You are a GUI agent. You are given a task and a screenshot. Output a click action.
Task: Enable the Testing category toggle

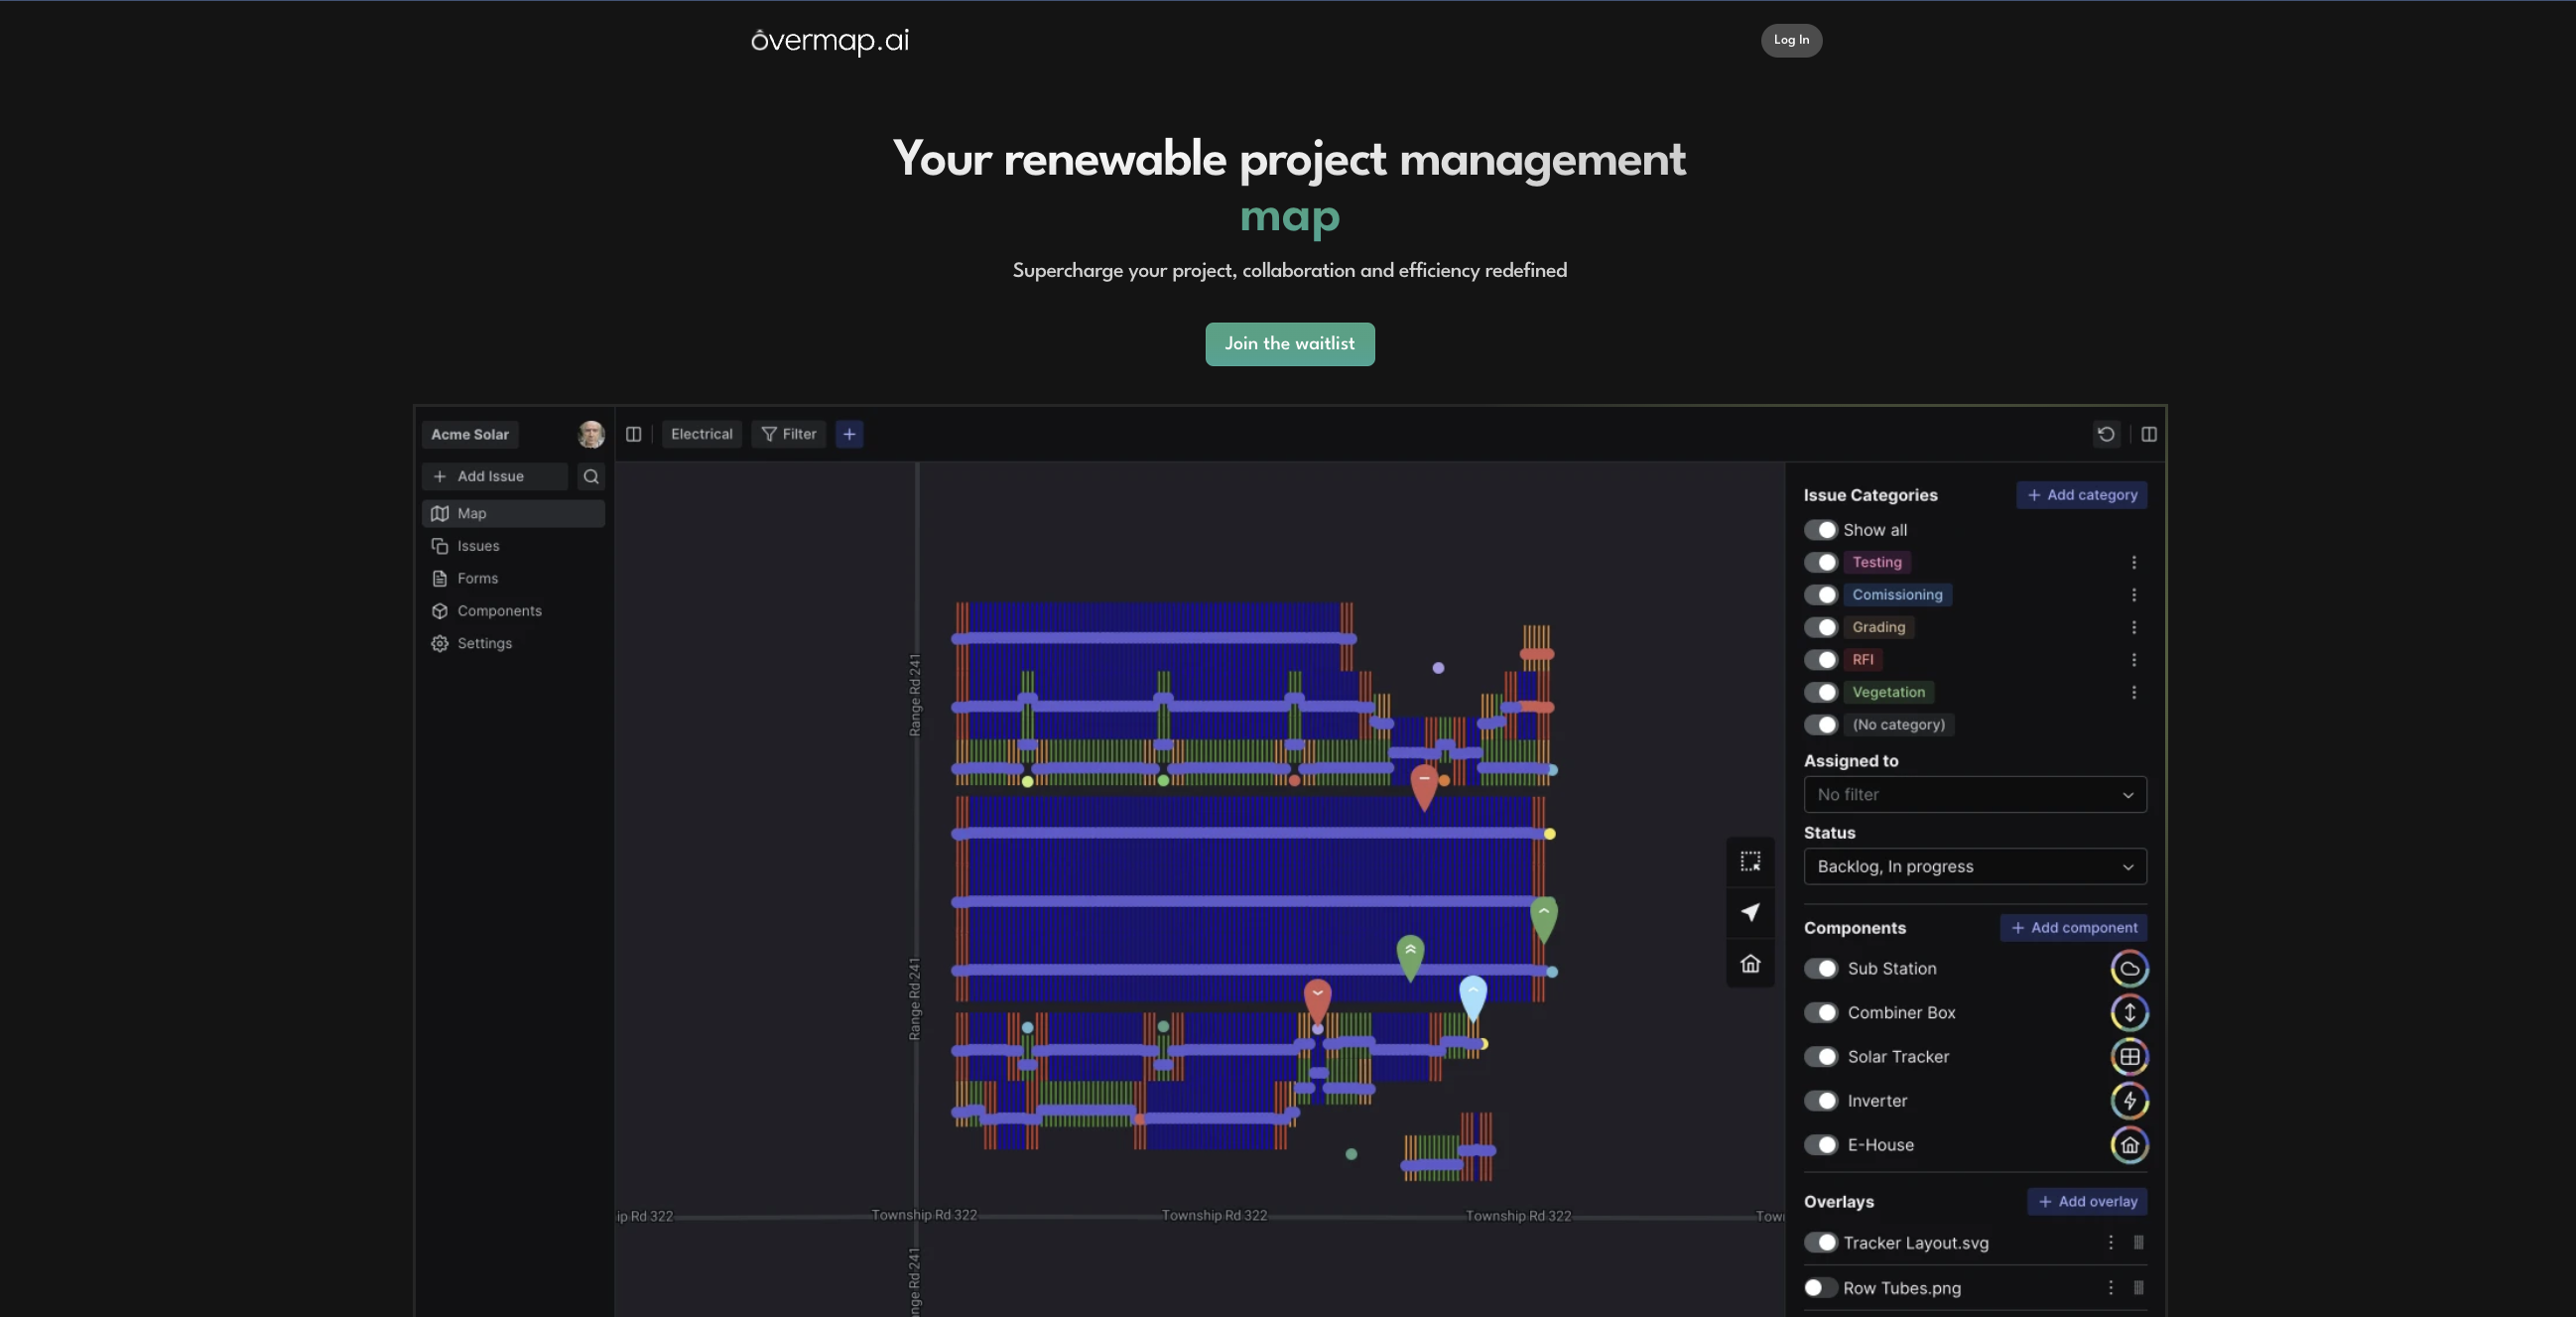click(x=1822, y=562)
